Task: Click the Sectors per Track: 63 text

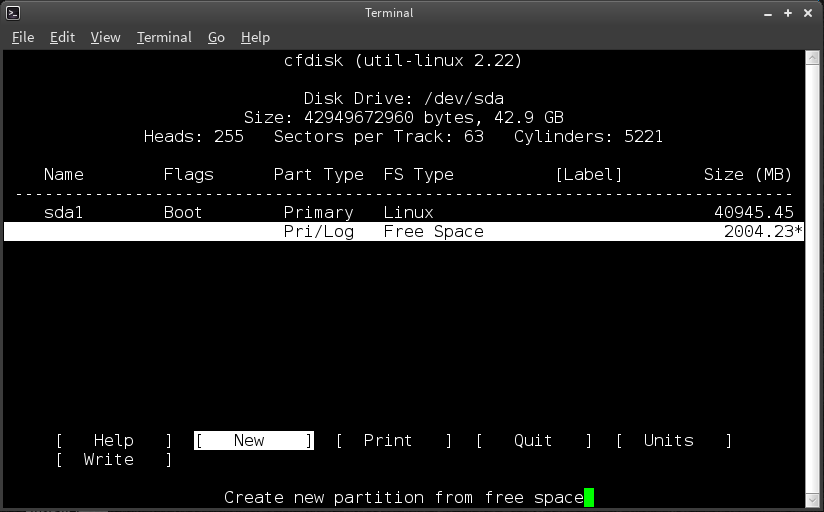Action: click(x=378, y=137)
